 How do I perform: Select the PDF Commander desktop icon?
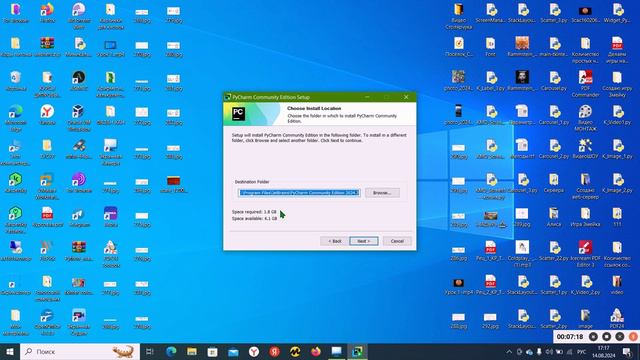coord(585,83)
